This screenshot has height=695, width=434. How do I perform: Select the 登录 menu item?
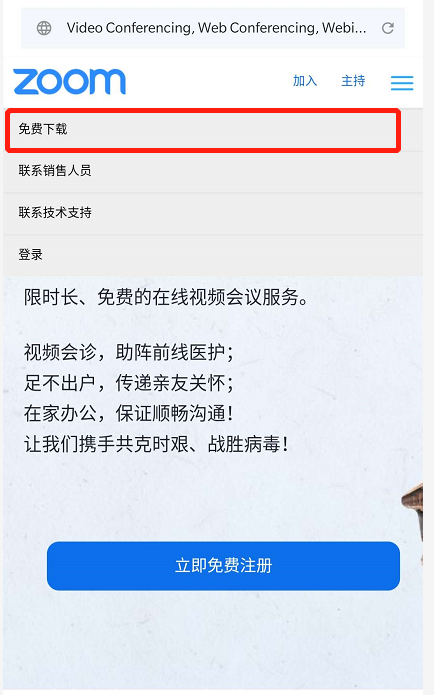tap(213, 255)
